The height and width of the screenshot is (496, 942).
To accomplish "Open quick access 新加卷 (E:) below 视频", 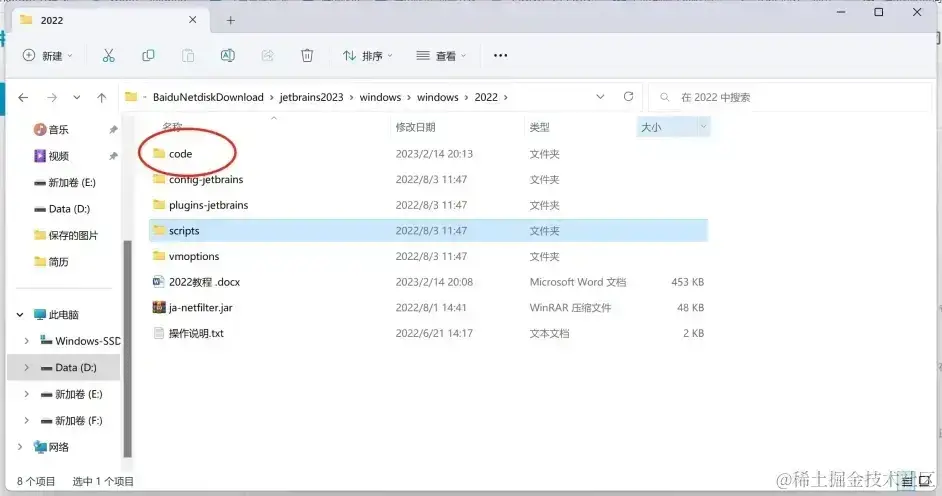I will pos(71,183).
